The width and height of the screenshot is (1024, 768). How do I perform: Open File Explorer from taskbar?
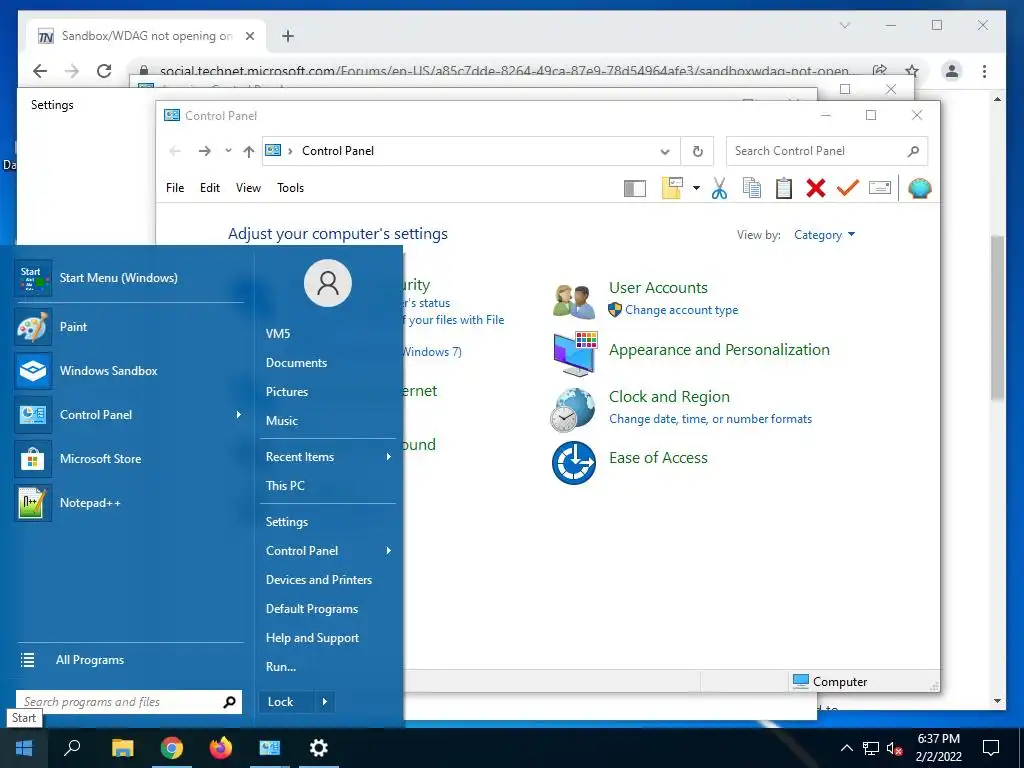pyautogui.click(x=123, y=748)
